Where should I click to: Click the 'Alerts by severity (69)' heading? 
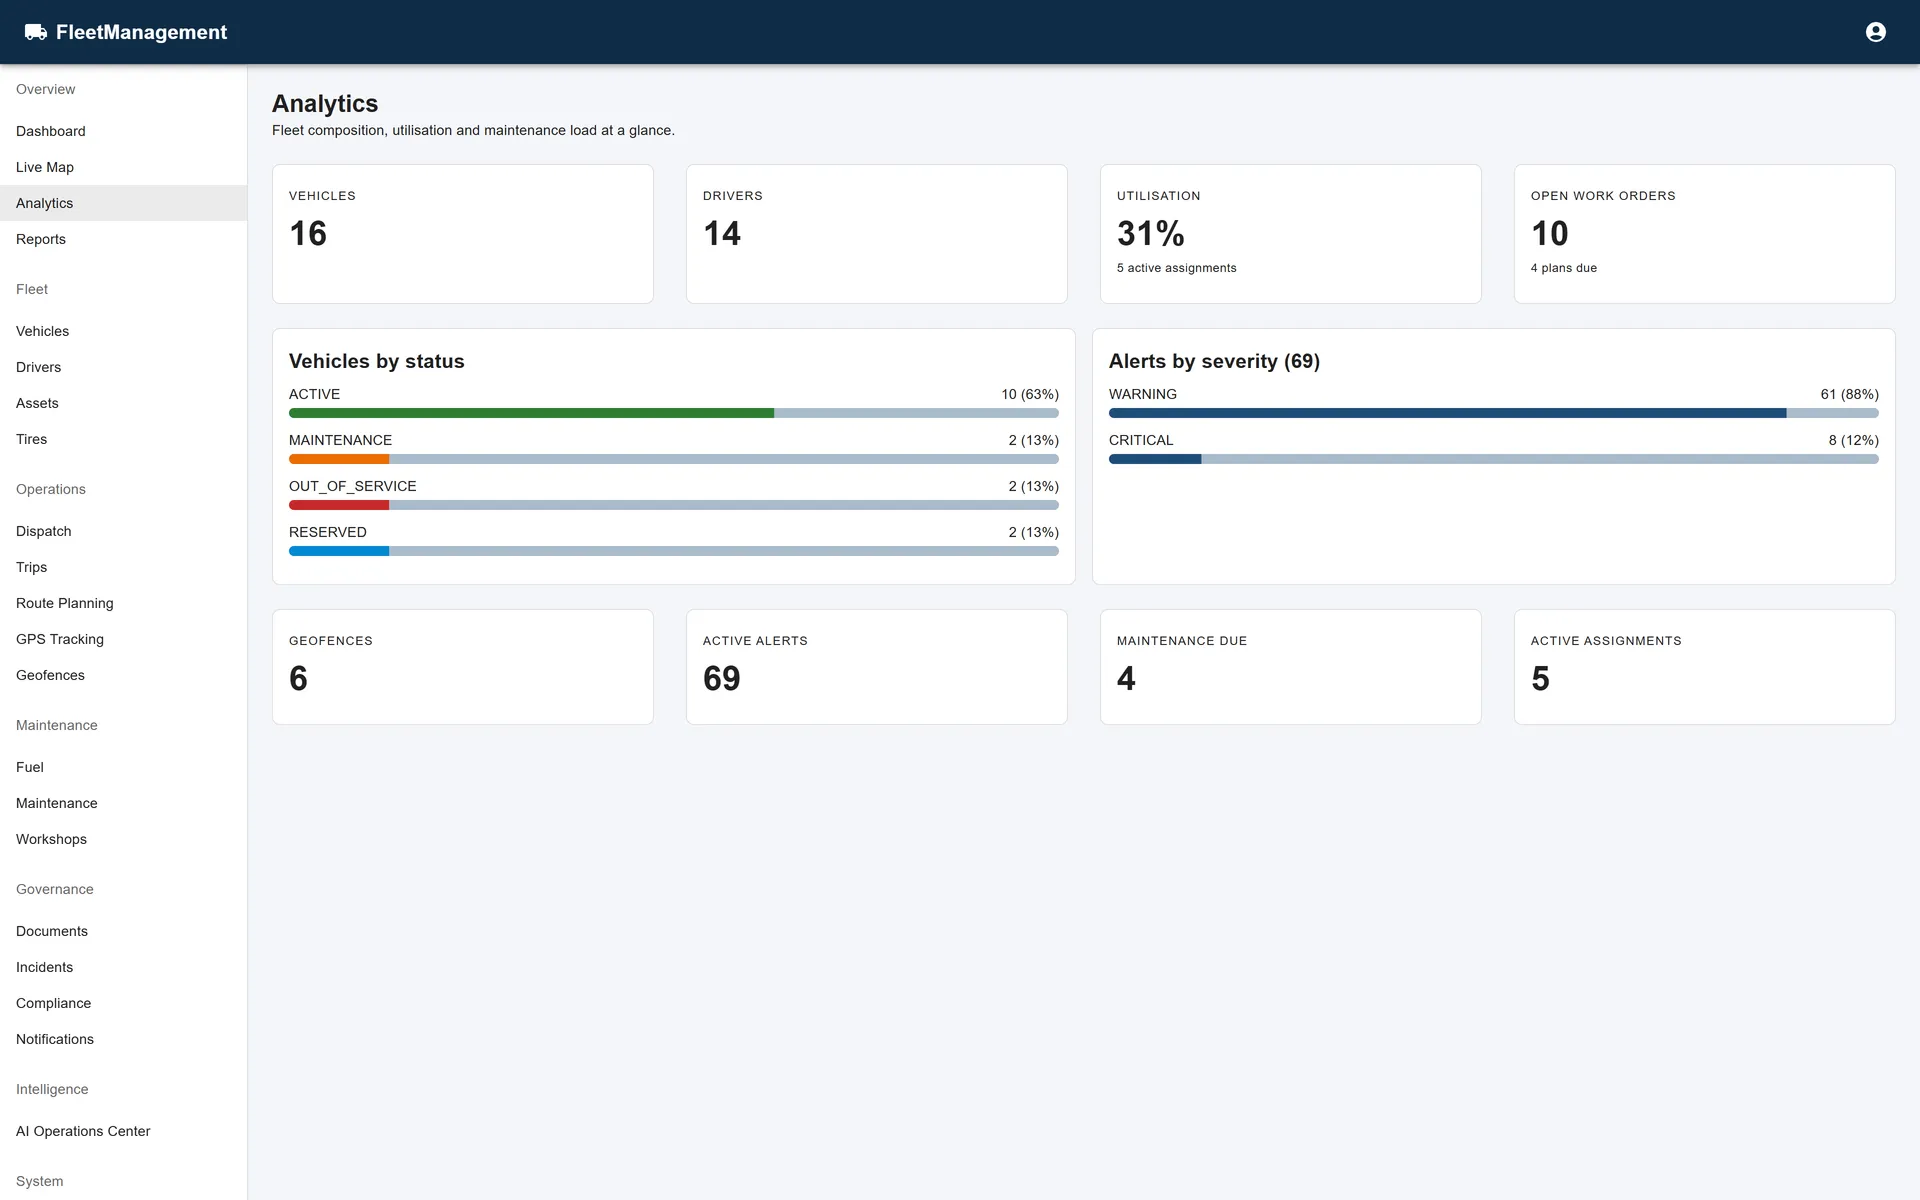tap(1214, 361)
